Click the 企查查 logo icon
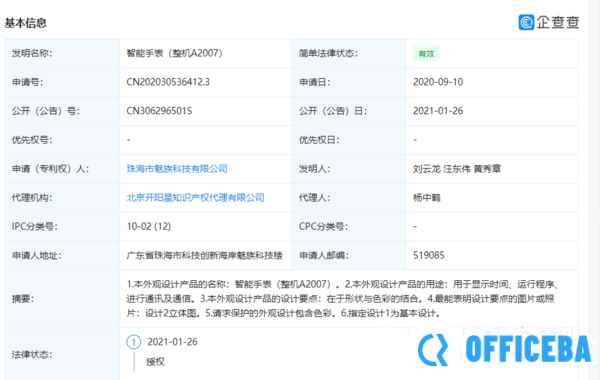This screenshot has width=600, height=380. [x=526, y=22]
